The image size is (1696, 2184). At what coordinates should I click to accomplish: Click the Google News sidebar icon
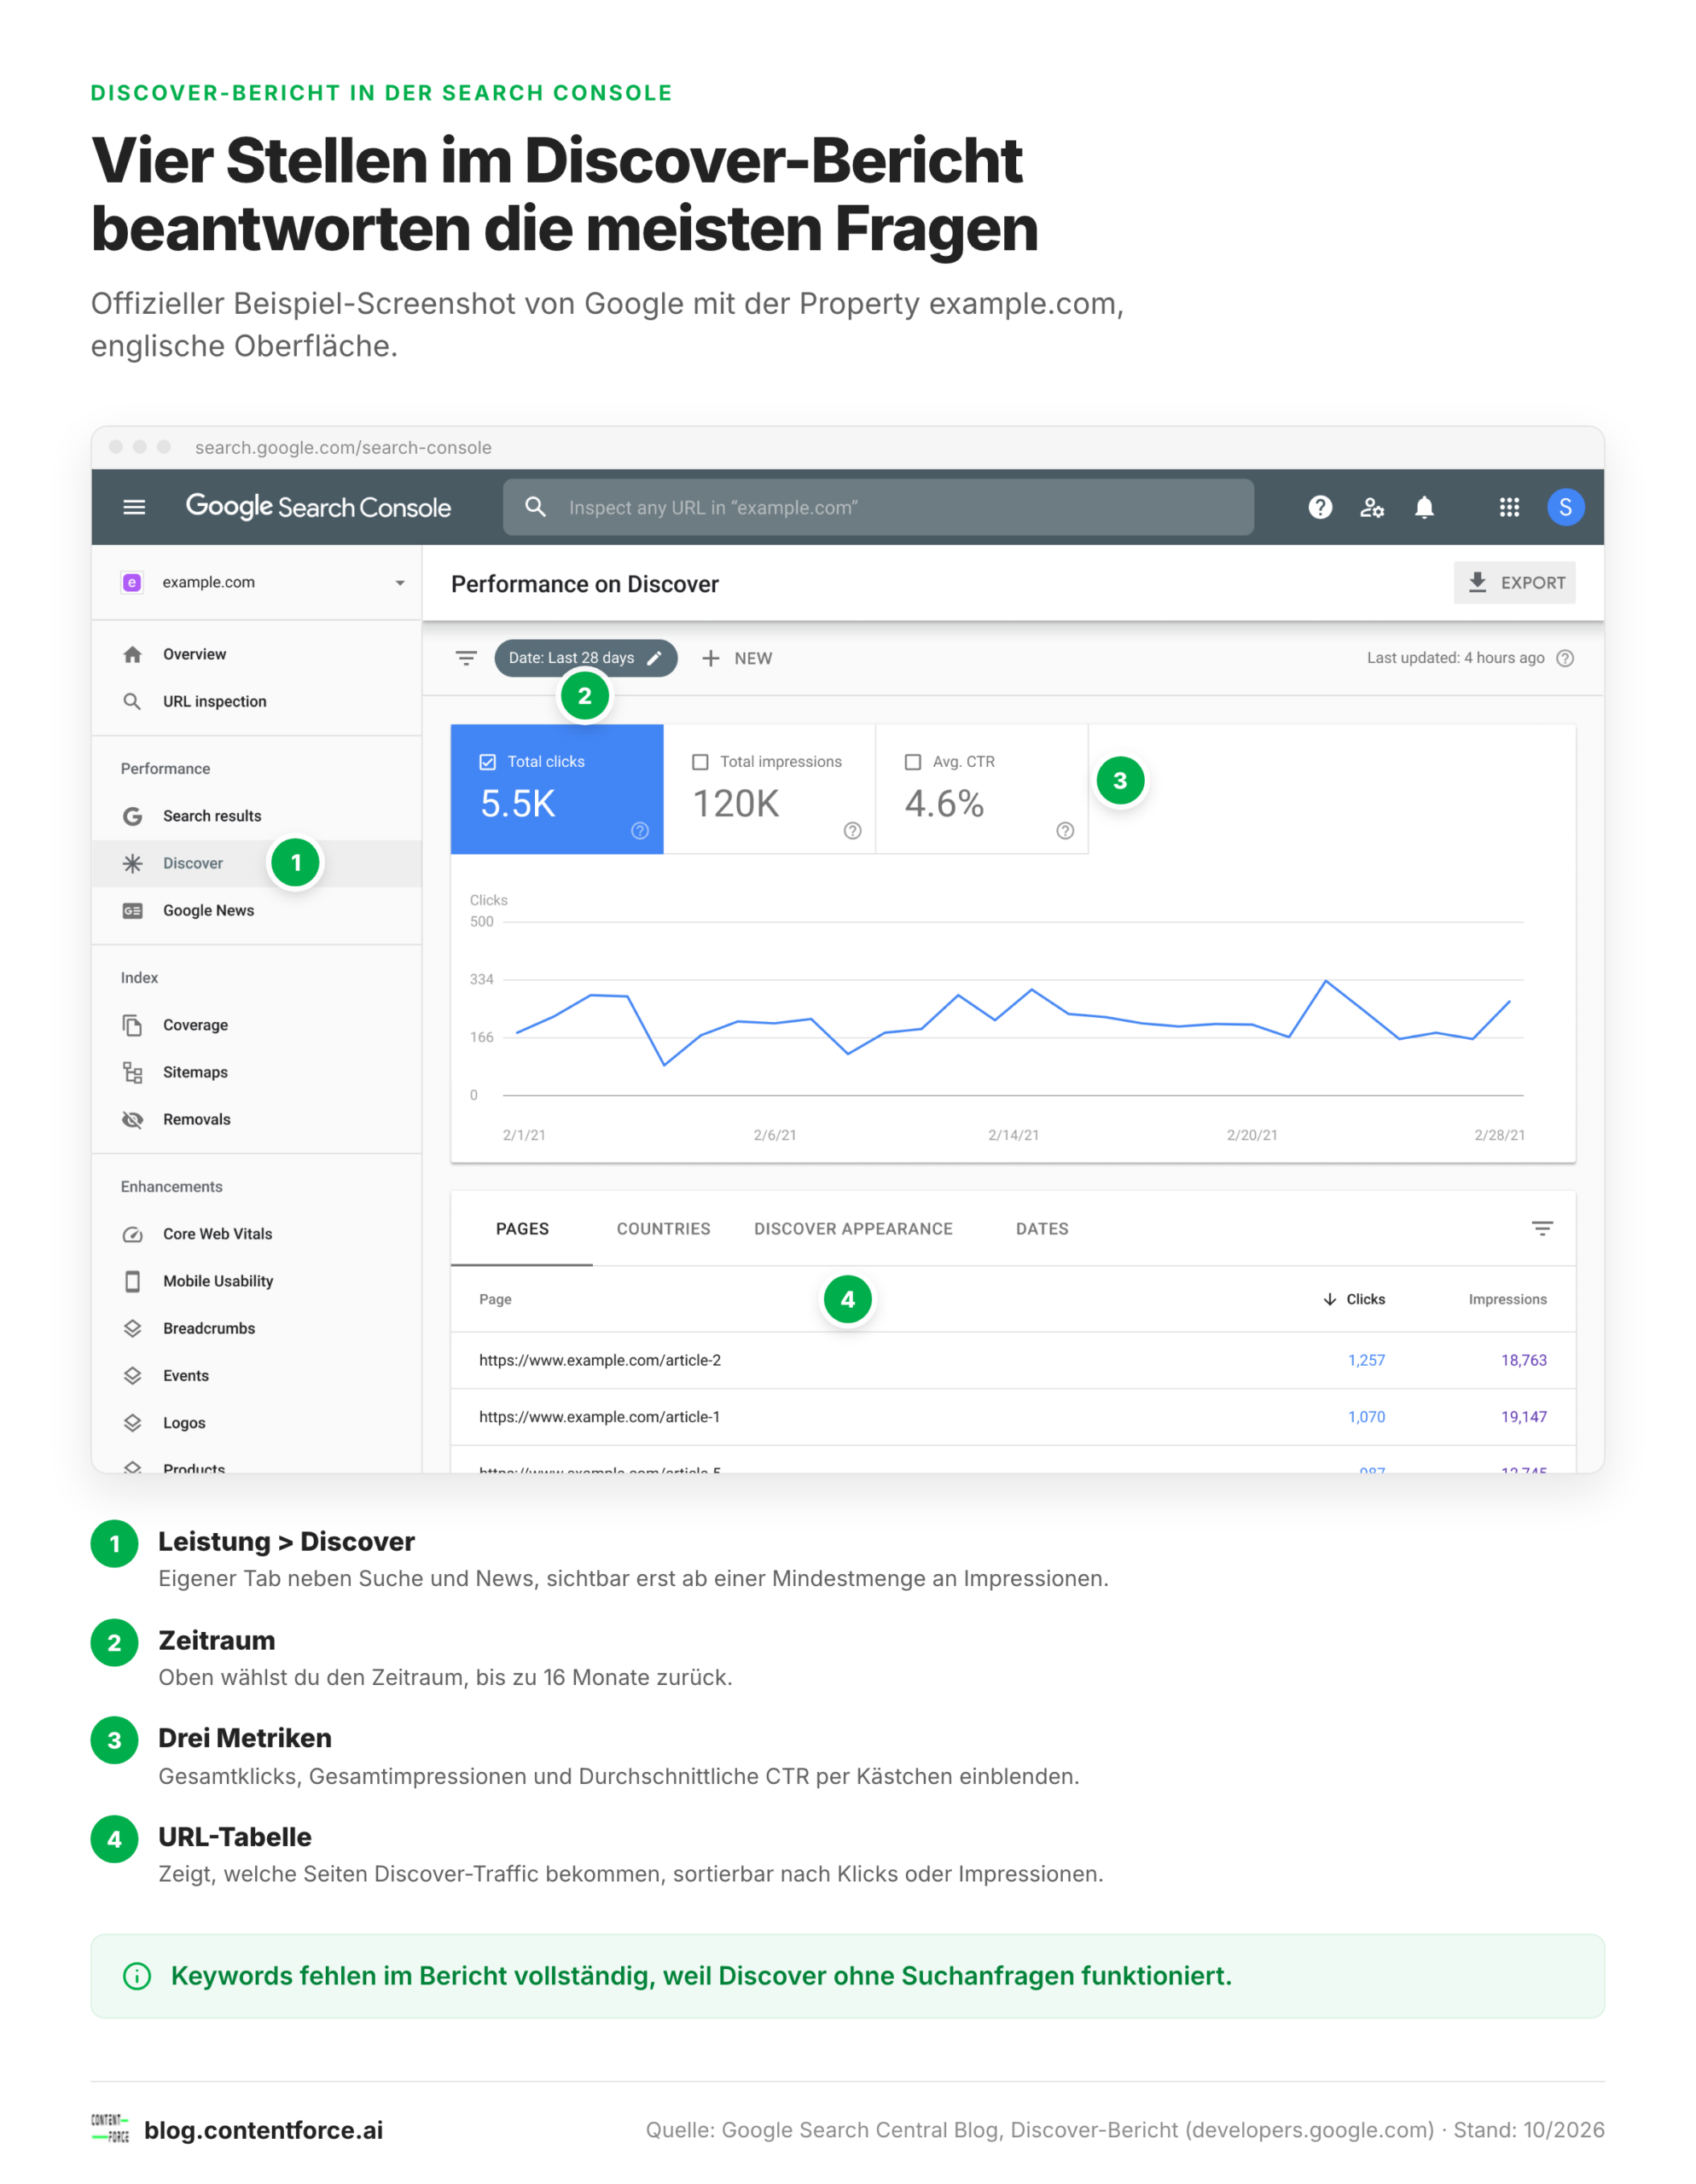click(132, 910)
